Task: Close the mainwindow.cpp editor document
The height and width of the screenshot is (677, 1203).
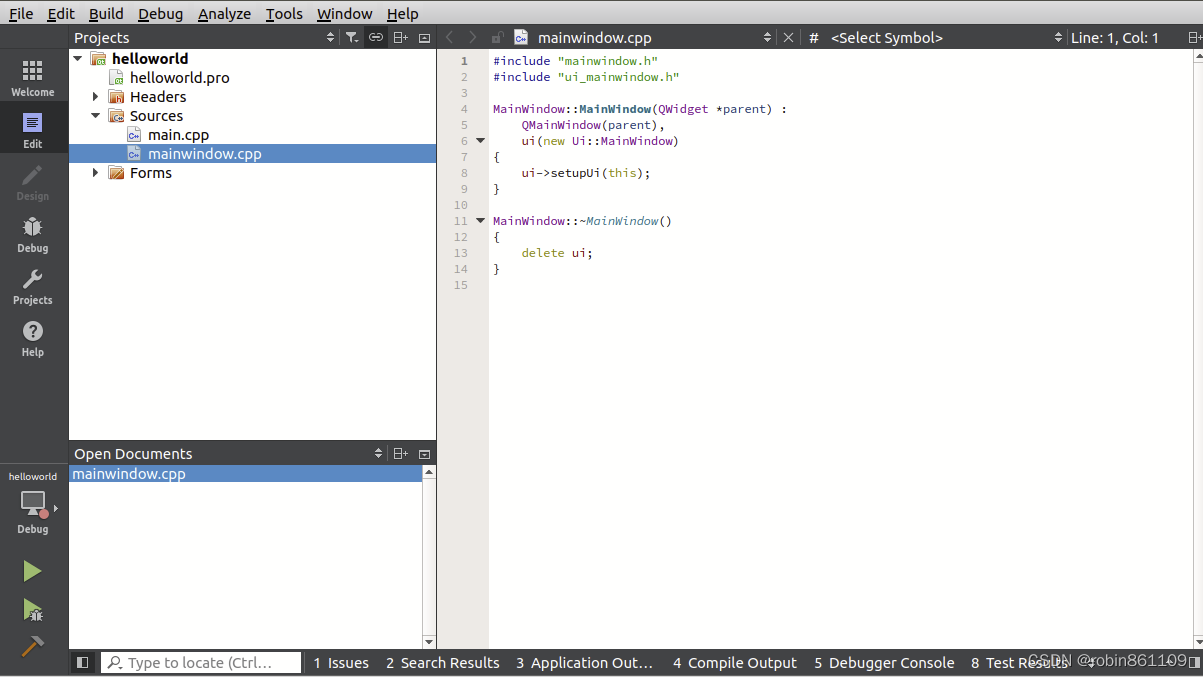Action: point(788,37)
